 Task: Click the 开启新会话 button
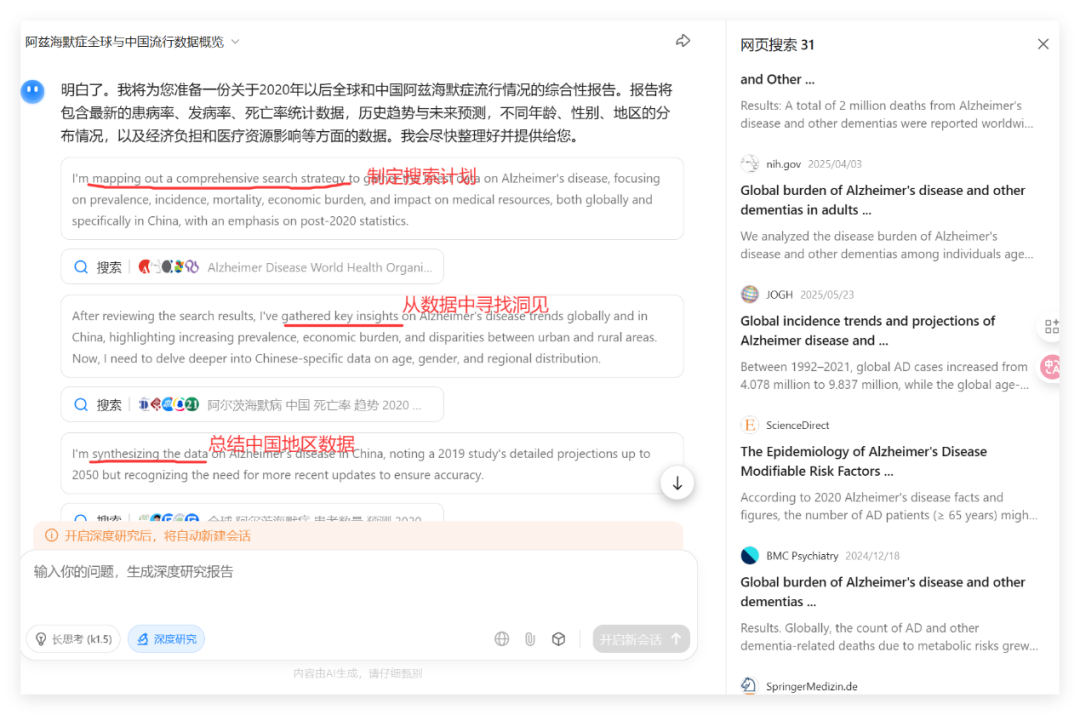tap(641, 639)
